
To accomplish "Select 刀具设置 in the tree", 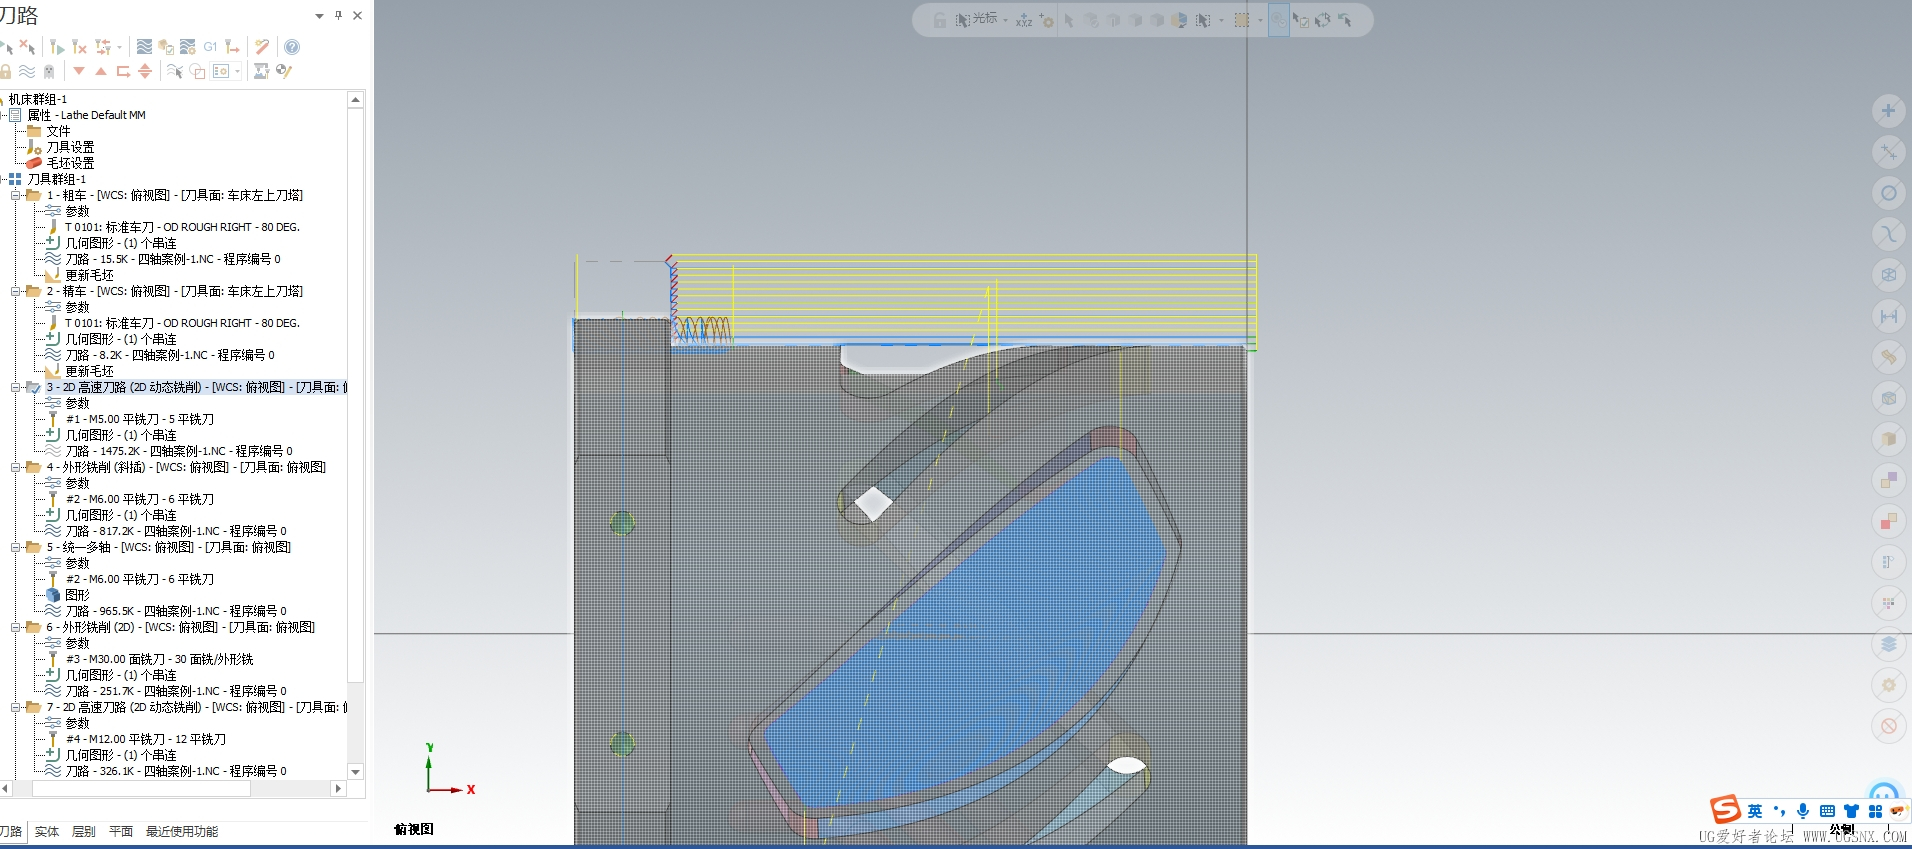I will coord(70,147).
